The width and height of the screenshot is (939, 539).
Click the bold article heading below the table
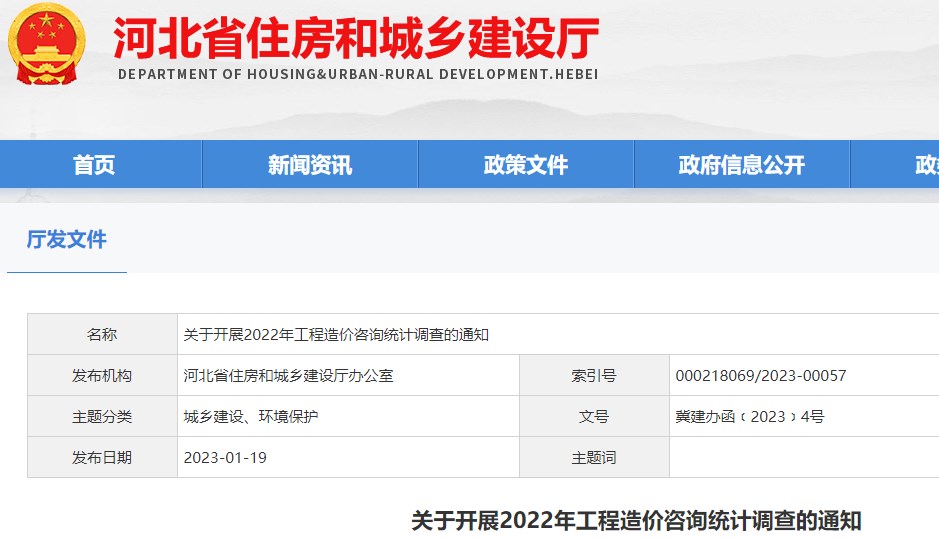click(636, 521)
